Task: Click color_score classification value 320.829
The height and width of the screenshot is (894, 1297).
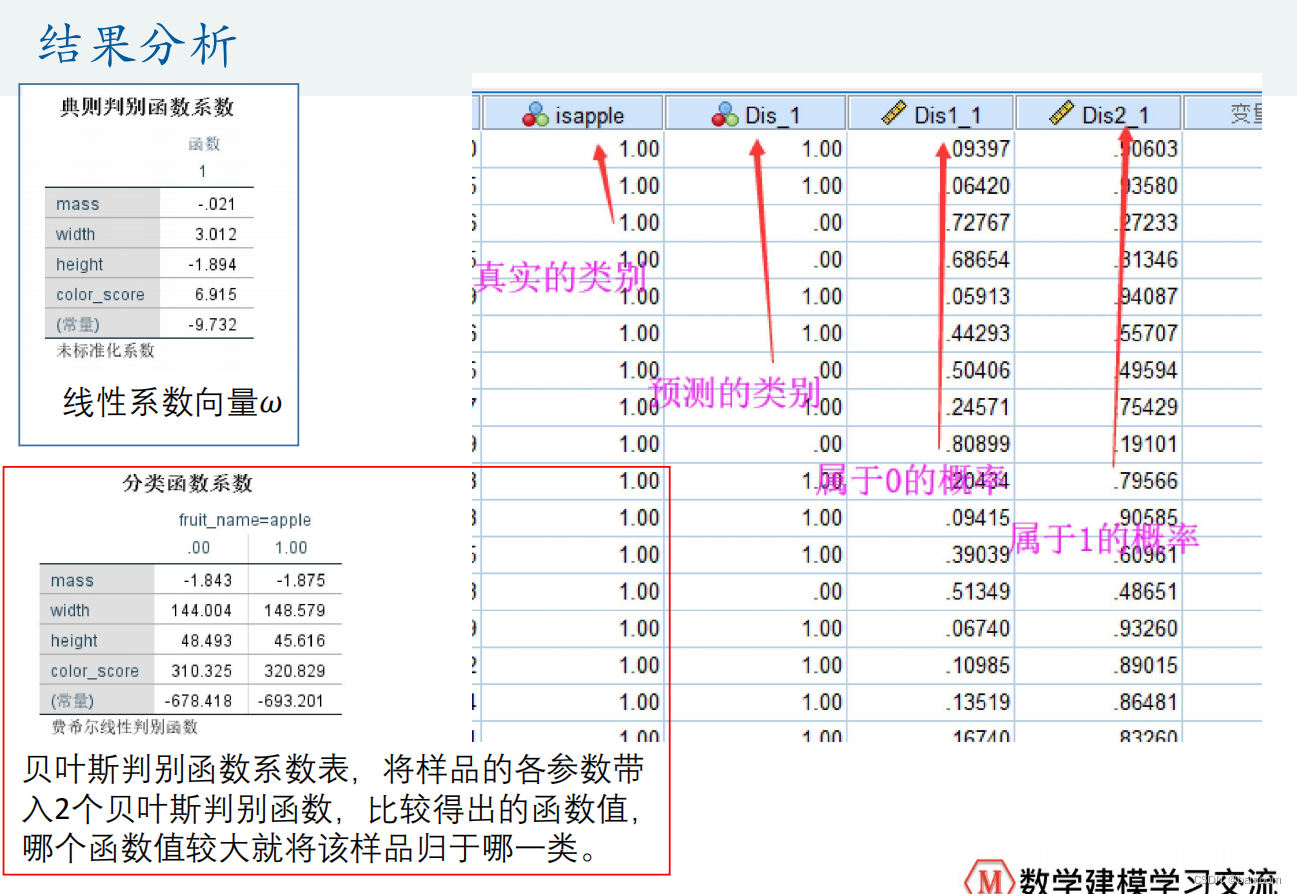Action: click(x=295, y=670)
